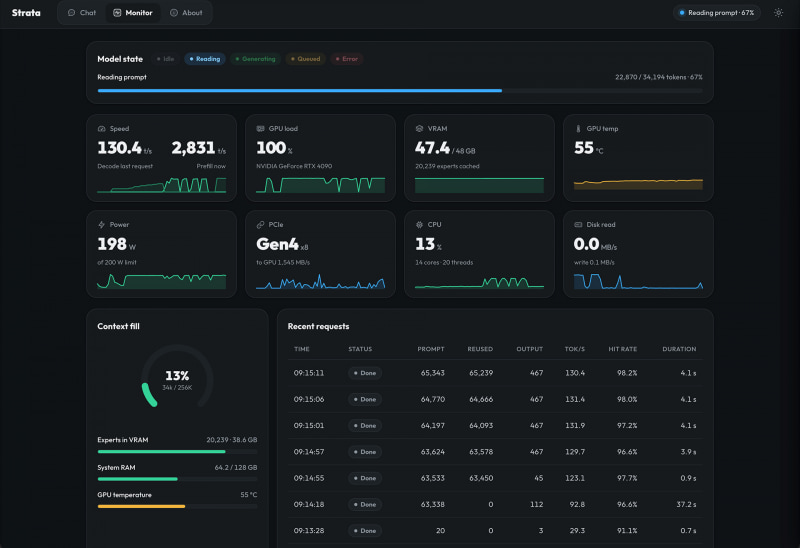This screenshot has height=548, width=800.
Task: Sort by the OUTPUT column header
Action: coord(530,349)
